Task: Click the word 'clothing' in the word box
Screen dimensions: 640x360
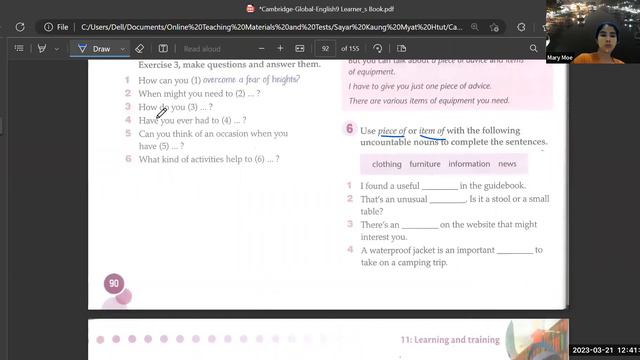Action: coord(387,164)
